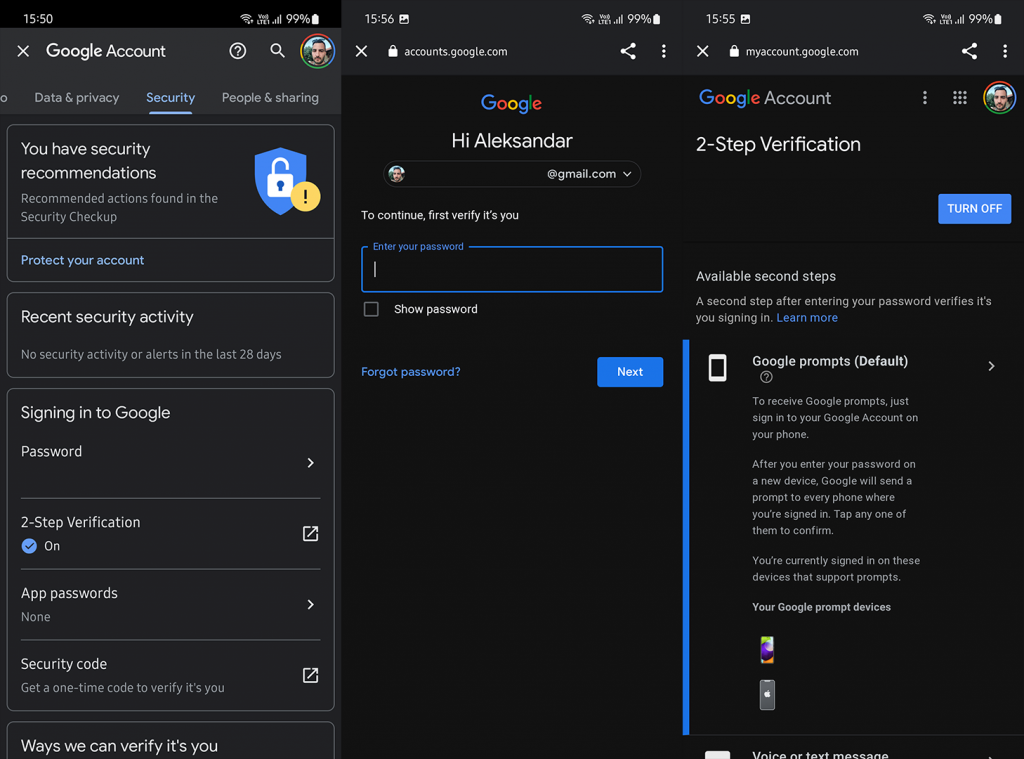Viewport: 1024px width, 759px height.
Task: Open the overflow menu on myaccount.google.com page
Action: [x=1005, y=51]
